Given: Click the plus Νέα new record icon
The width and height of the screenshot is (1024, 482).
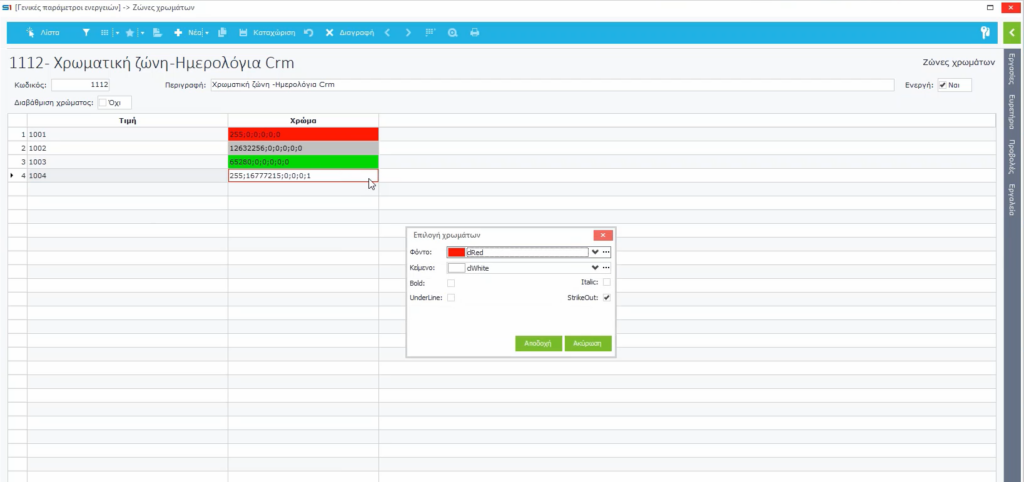Looking at the screenshot, I should pyautogui.click(x=178, y=32).
